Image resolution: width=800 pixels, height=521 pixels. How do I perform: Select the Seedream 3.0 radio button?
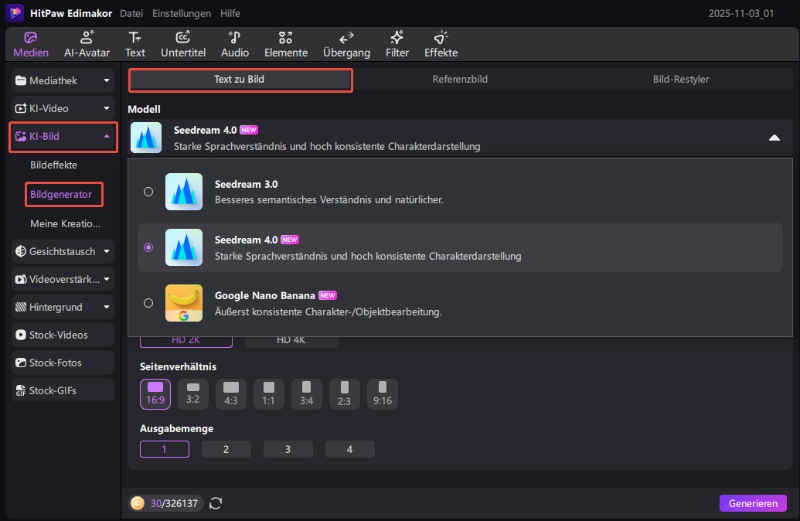point(149,191)
